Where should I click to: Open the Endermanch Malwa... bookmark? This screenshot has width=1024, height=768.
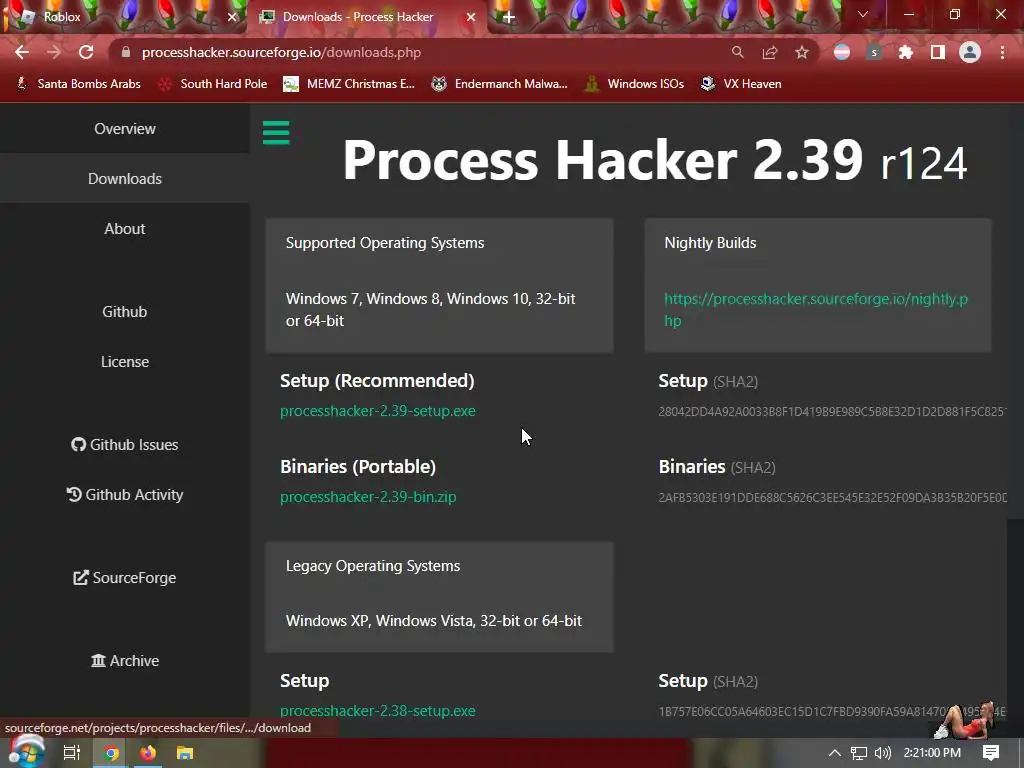[x=500, y=84]
